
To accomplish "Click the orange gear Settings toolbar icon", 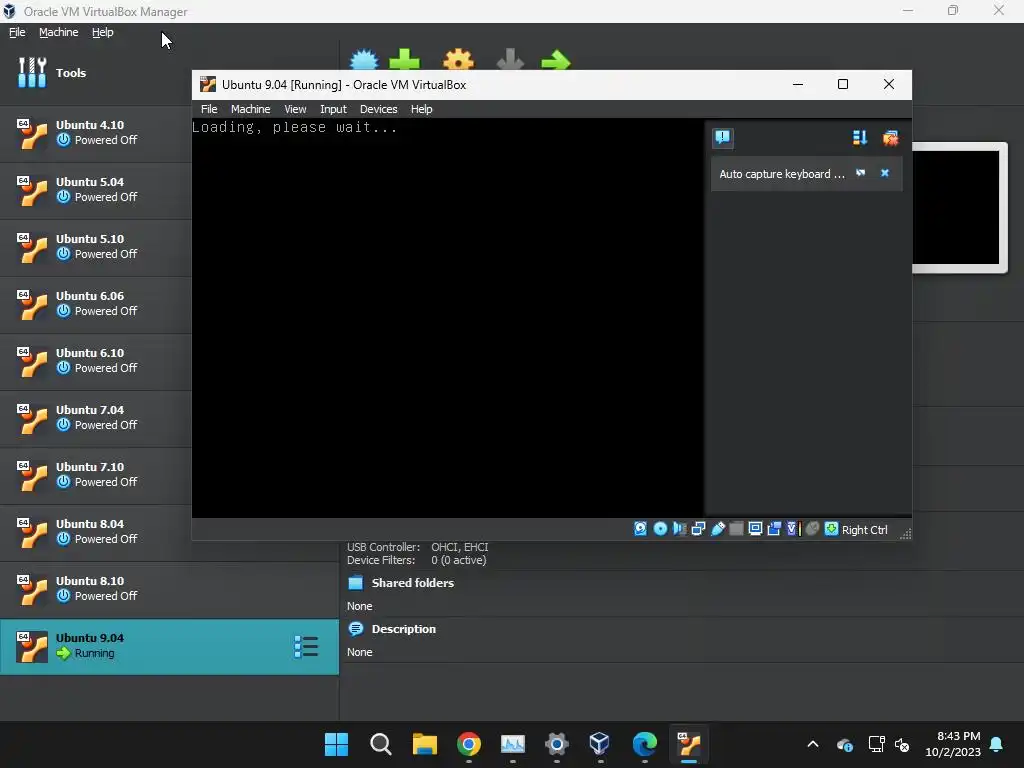I will coord(458,60).
